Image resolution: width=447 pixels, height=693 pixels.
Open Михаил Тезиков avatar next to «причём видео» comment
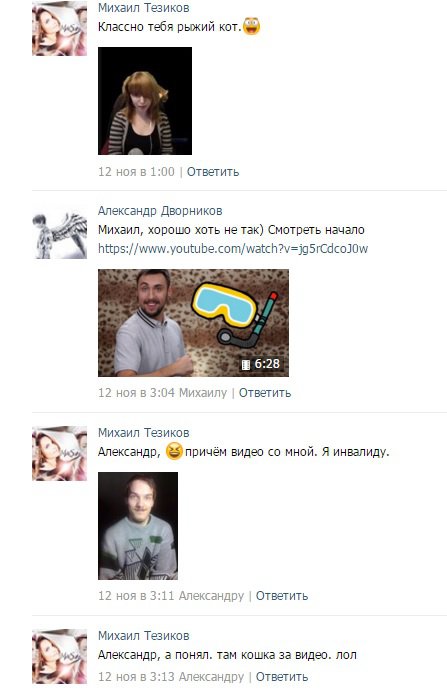click(59, 453)
